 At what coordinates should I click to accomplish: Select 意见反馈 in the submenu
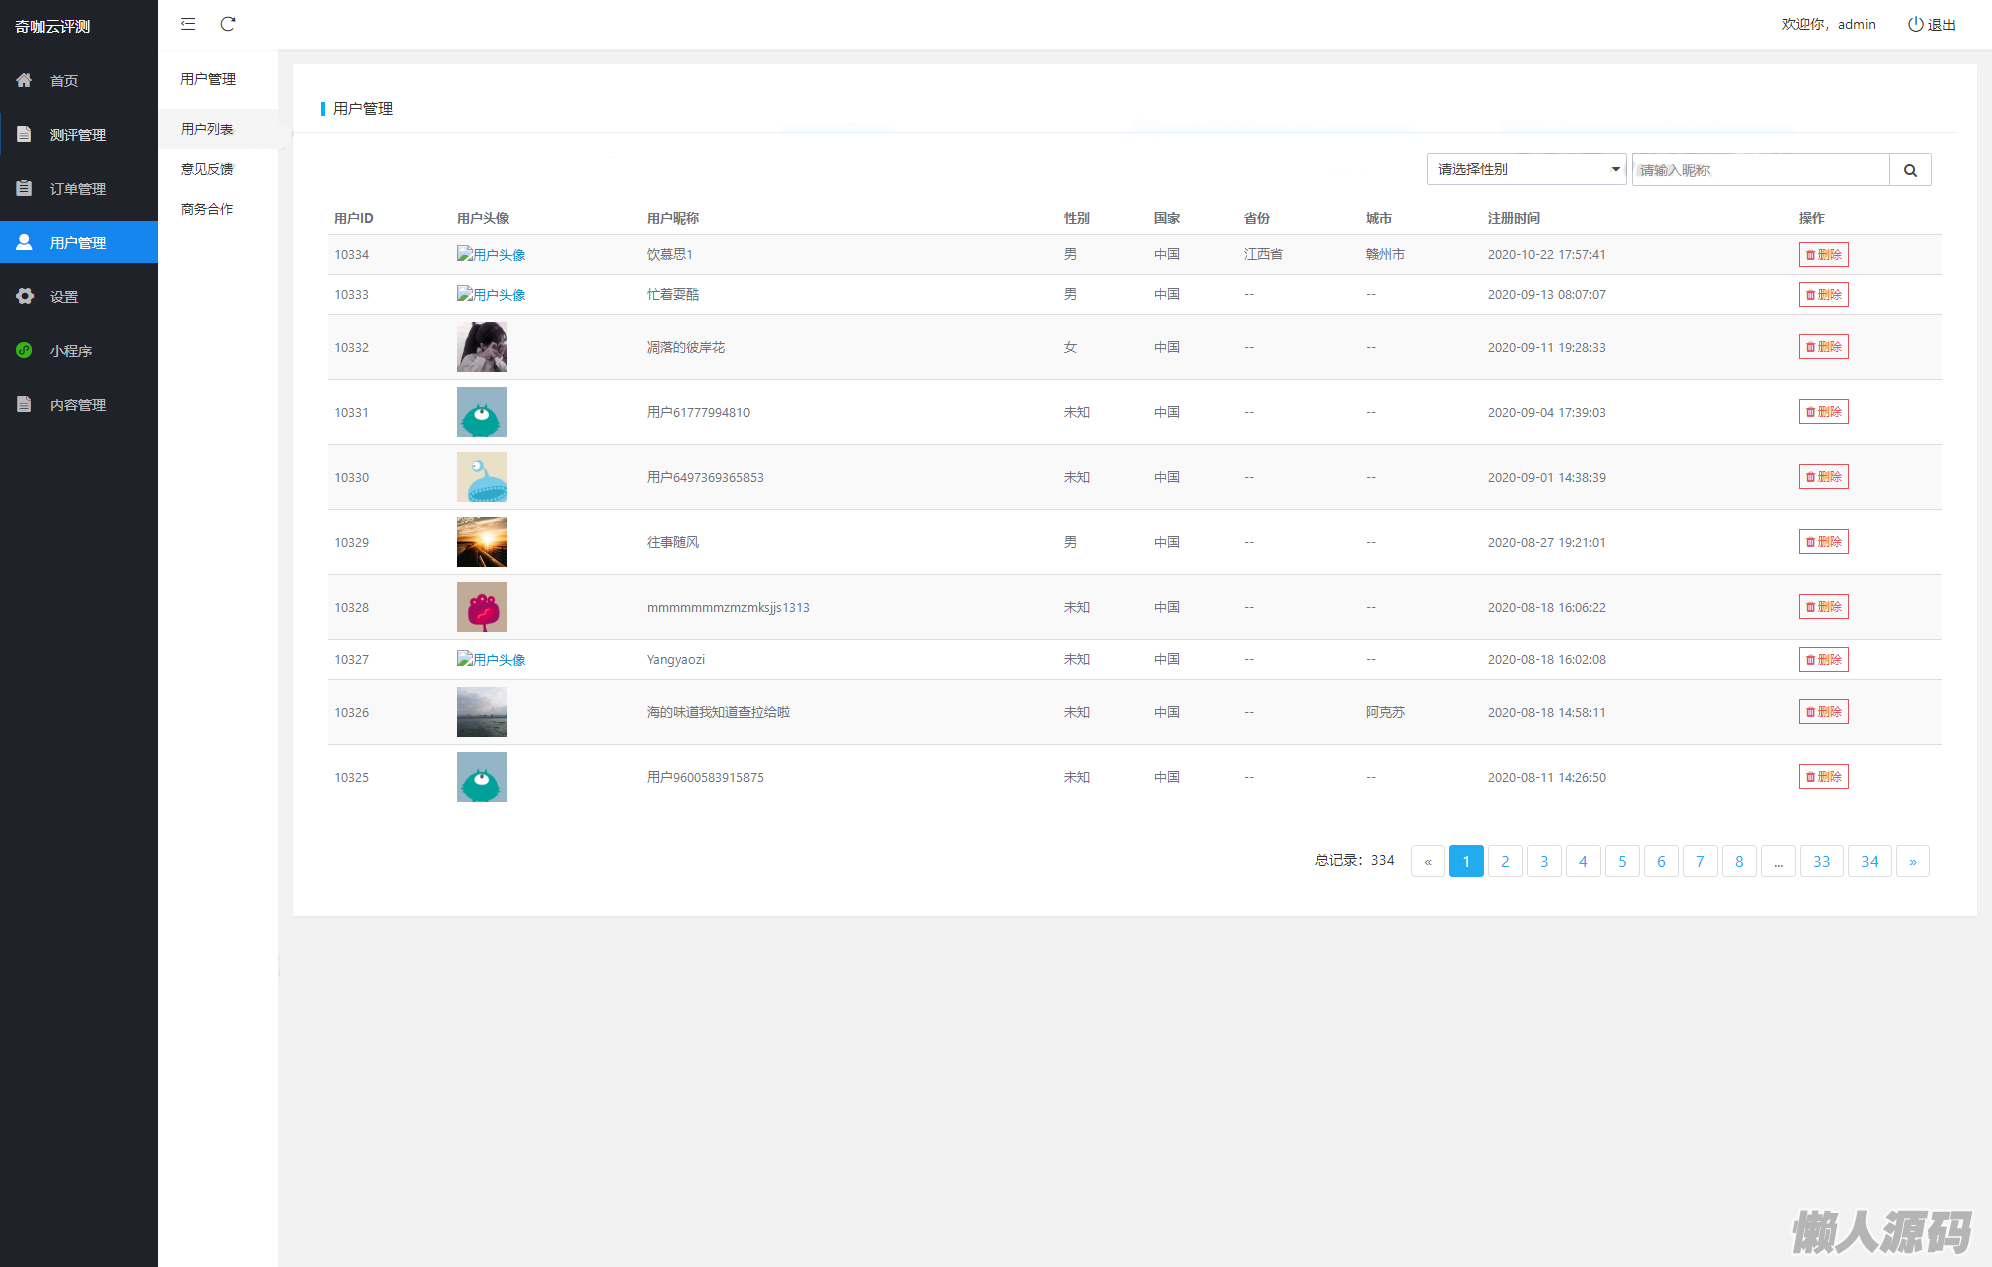207,169
